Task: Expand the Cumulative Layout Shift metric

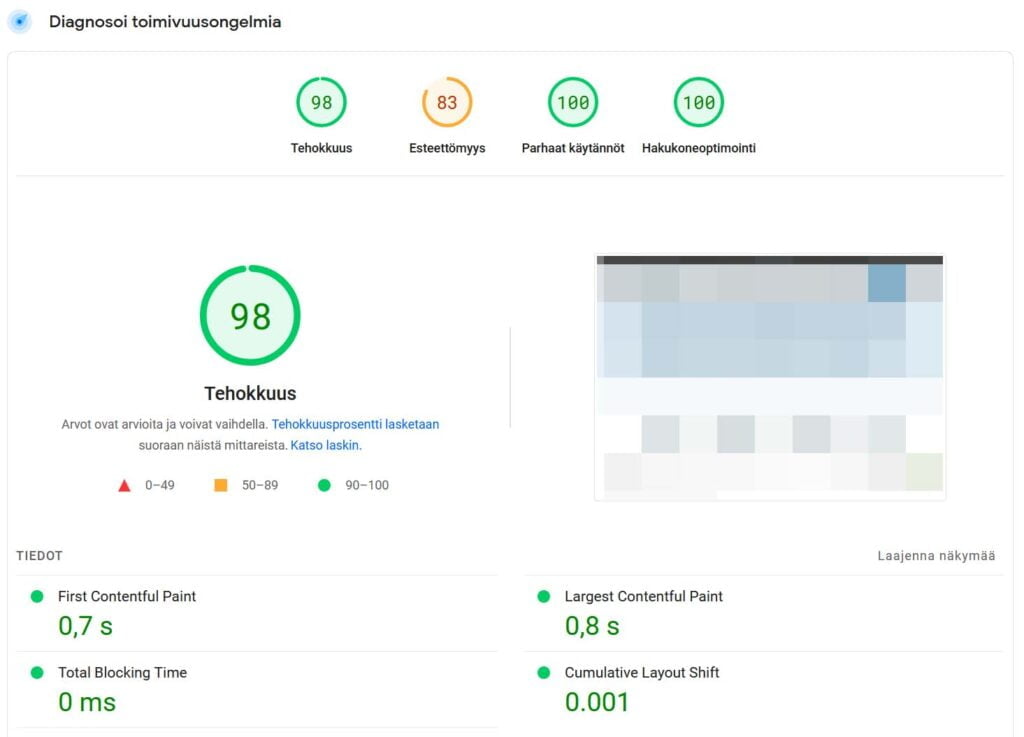Action: [642, 673]
